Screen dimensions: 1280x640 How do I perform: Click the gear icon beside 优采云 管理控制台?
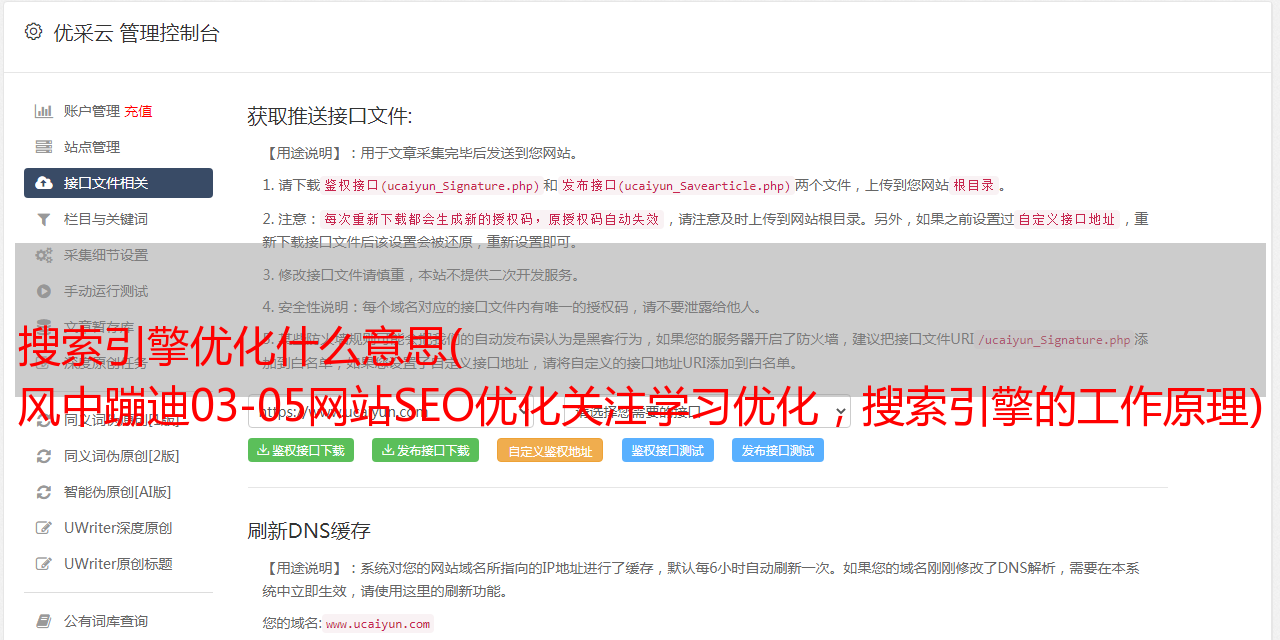click(x=34, y=32)
